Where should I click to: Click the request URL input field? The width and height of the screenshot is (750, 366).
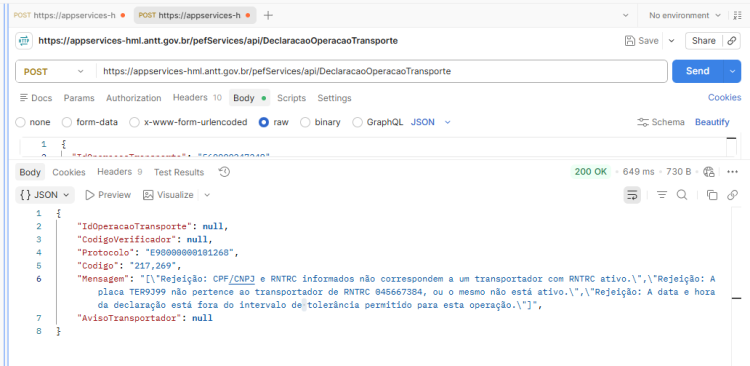click(x=382, y=71)
